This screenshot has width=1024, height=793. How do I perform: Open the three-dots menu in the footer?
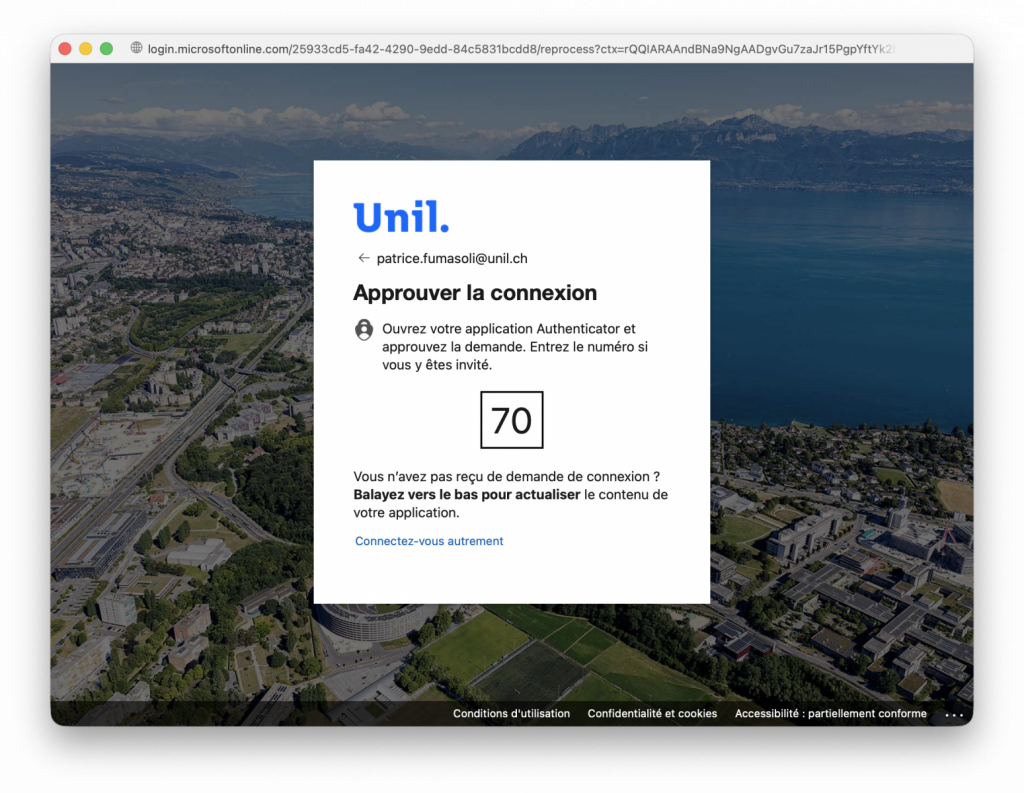[954, 715]
